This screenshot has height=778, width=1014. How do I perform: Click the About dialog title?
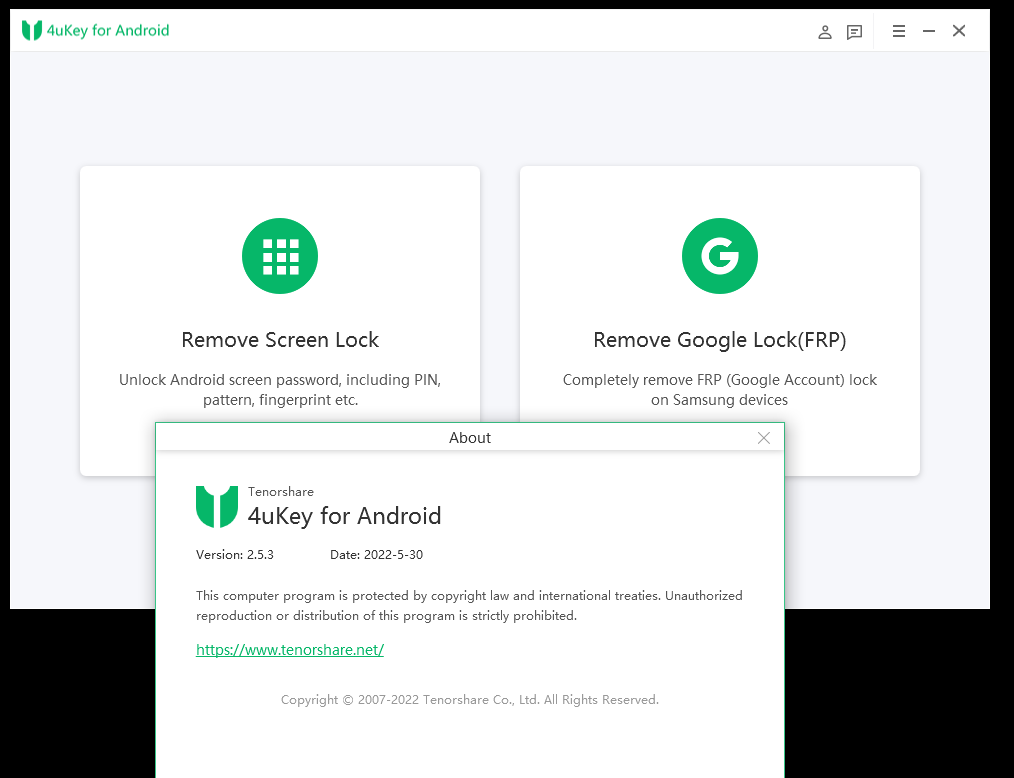pos(469,438)
